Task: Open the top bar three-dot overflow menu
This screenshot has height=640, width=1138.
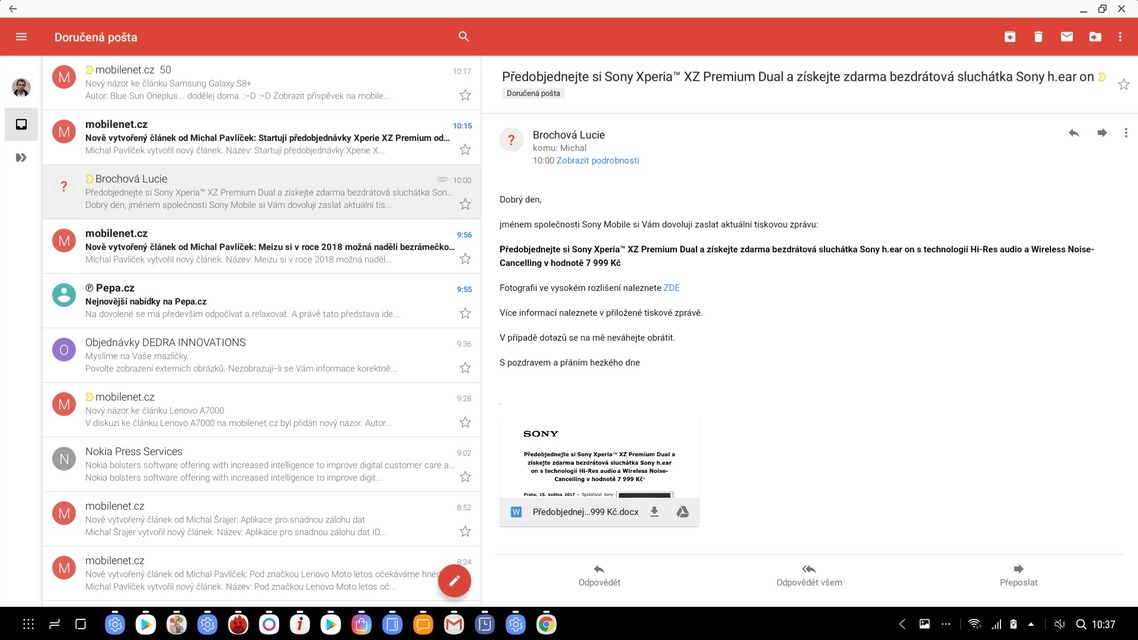Action: tap(1122, 37)
